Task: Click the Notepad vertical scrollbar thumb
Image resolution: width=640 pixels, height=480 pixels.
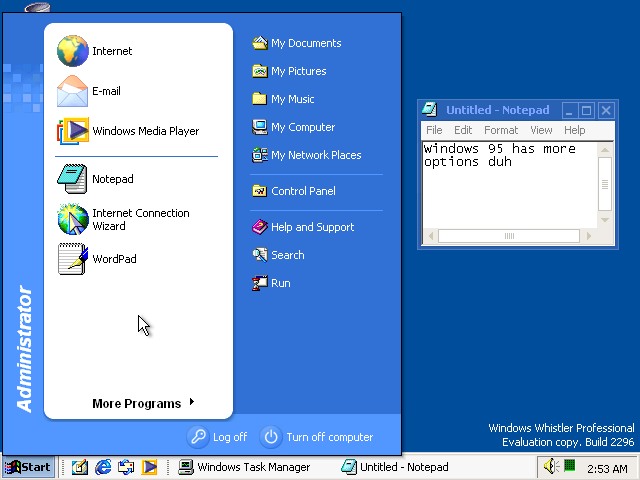Action: 605,184
